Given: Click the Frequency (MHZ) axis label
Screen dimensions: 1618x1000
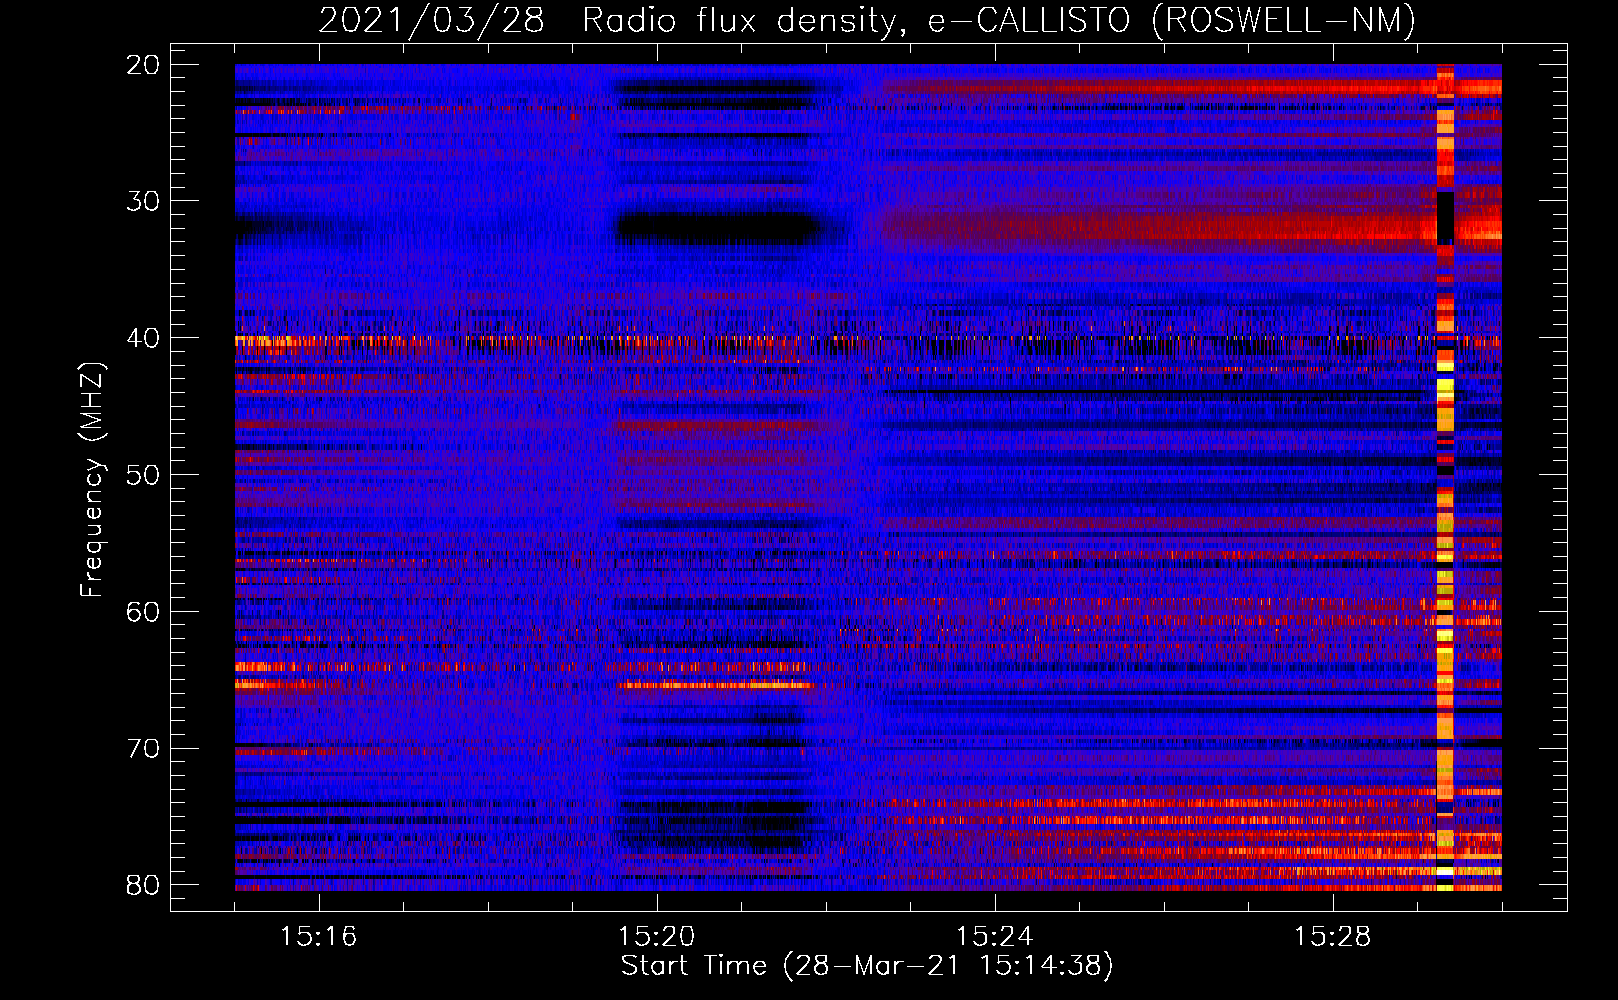Looking at the screenshot, I should [92, 479].
